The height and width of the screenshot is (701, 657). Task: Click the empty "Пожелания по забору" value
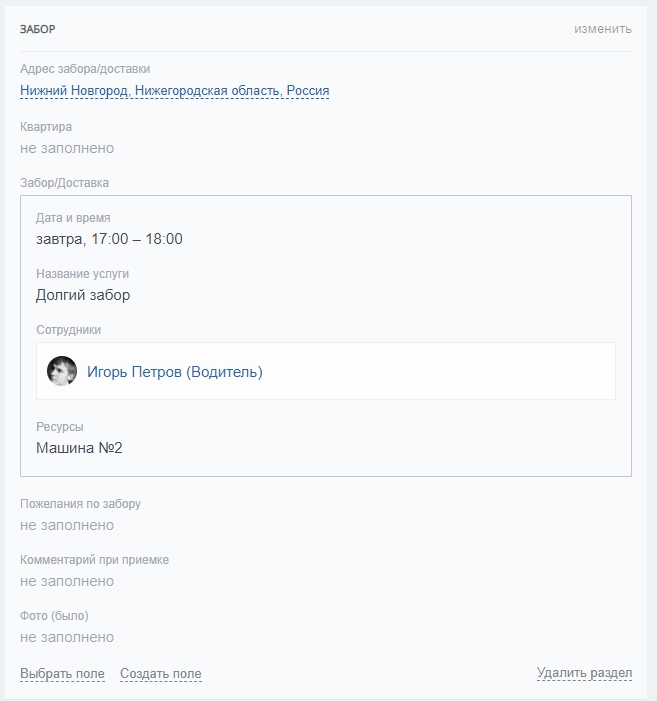pyautogui.click(x=67, y=525)
